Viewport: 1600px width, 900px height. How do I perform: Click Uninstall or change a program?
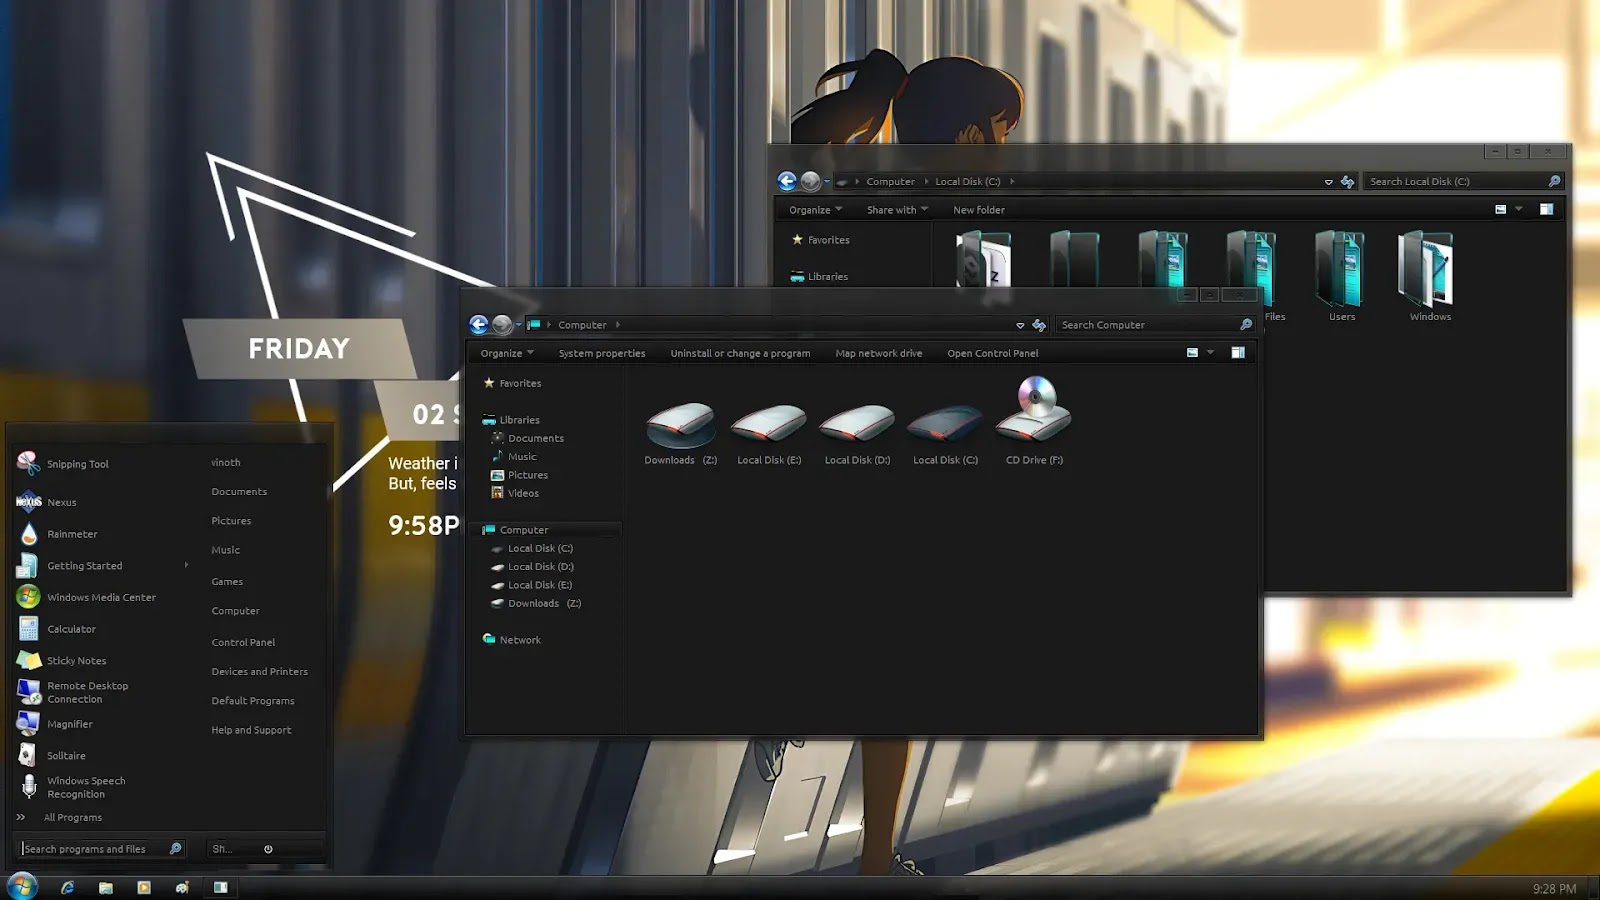(x=740, y=353)
